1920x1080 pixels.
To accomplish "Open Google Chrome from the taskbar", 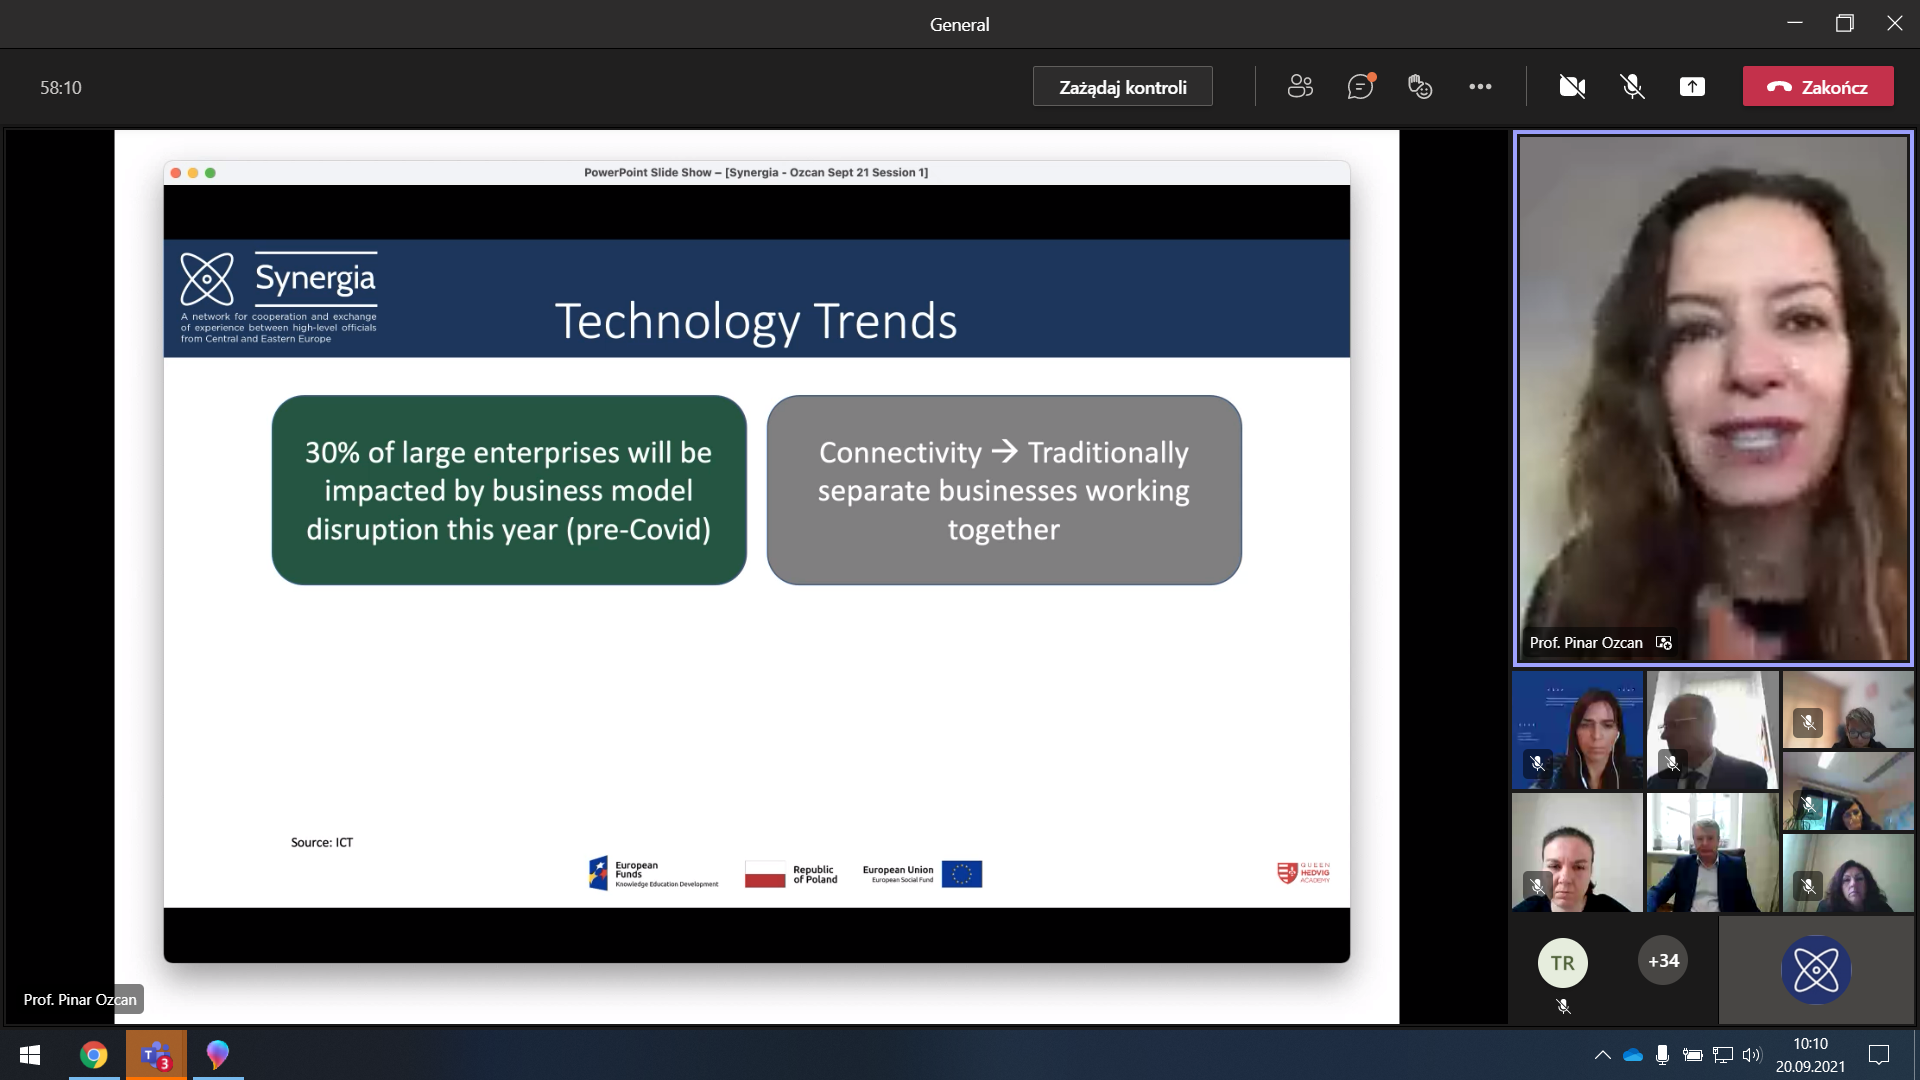I will (94, 1055).
